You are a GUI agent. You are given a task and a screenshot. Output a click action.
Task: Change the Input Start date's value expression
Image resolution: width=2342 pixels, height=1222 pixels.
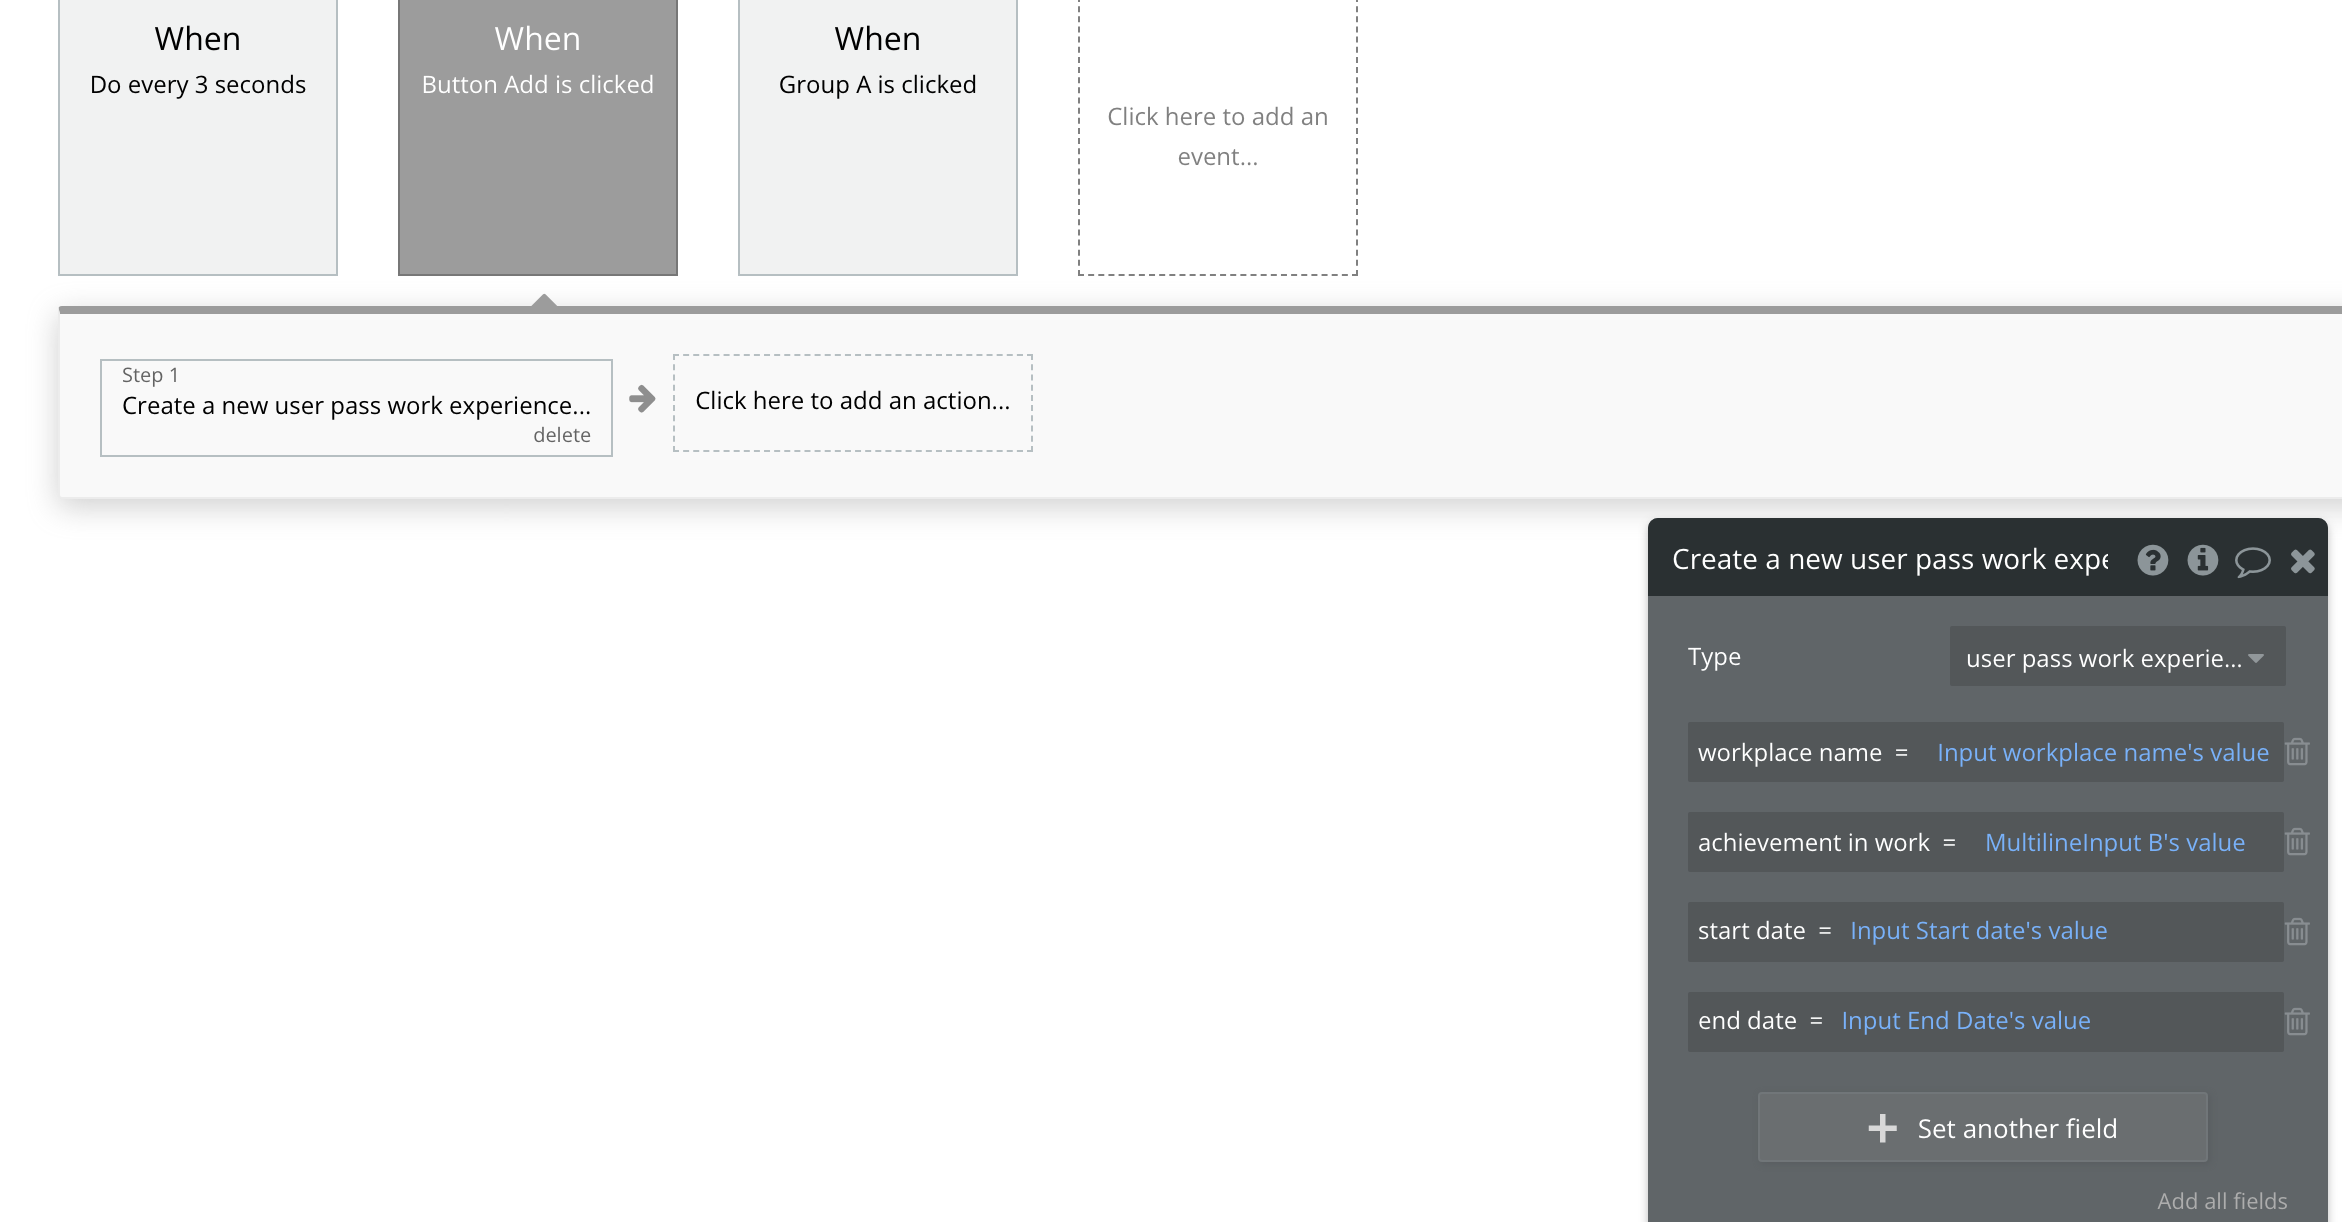(1978, 931)
